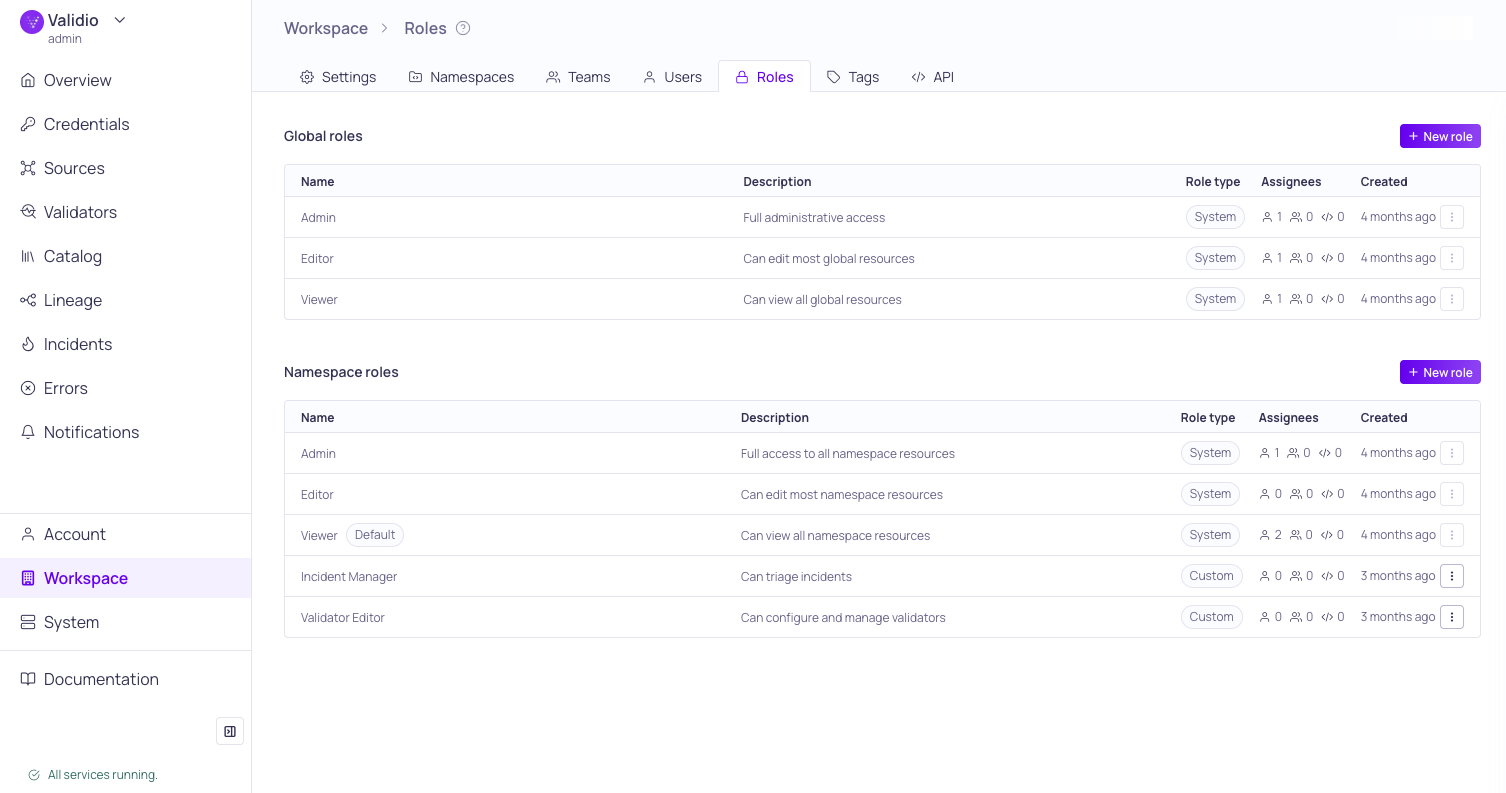Open System in the sidebar
Viewport: 1506px width, 793px height.
click(125, 622)
